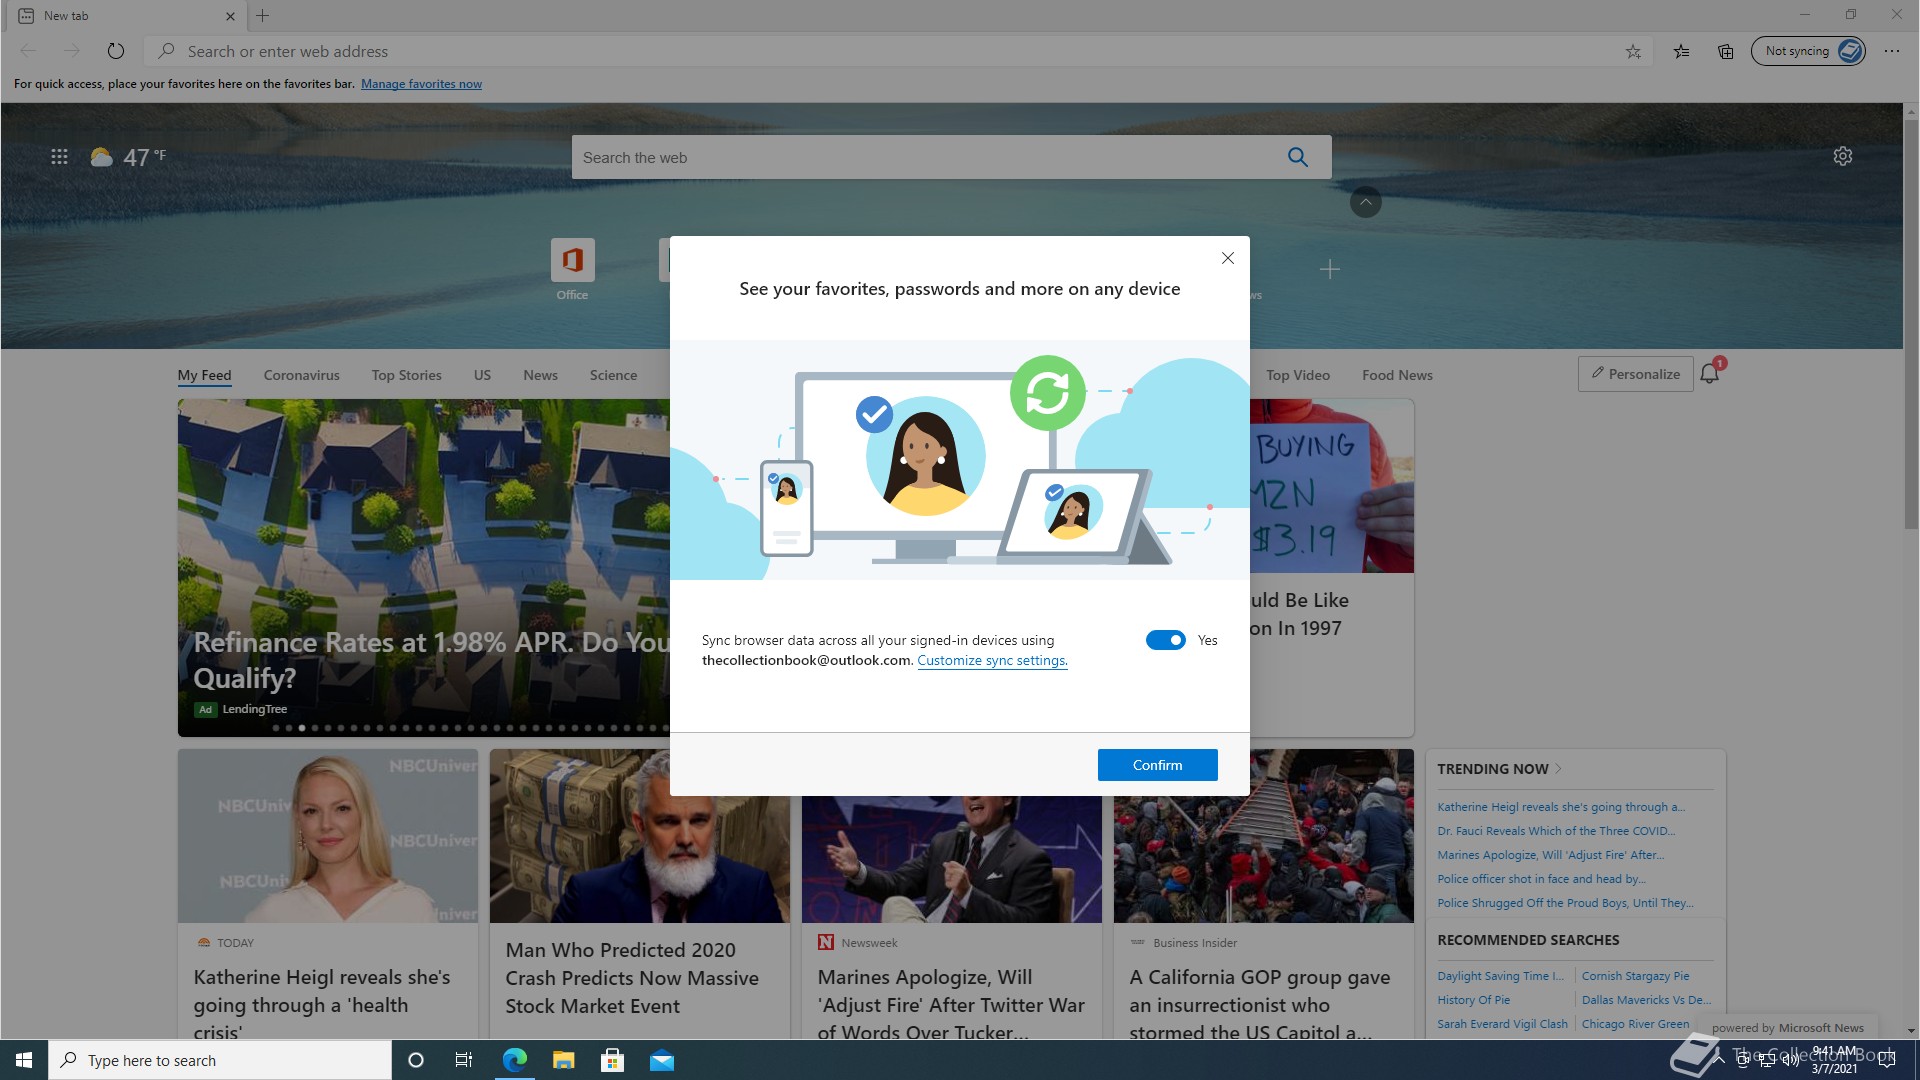Viewport: 1920px width, 1080px height.
Task: Open Refinance Rates LendingTree ad card
Action: pos(424,567)
